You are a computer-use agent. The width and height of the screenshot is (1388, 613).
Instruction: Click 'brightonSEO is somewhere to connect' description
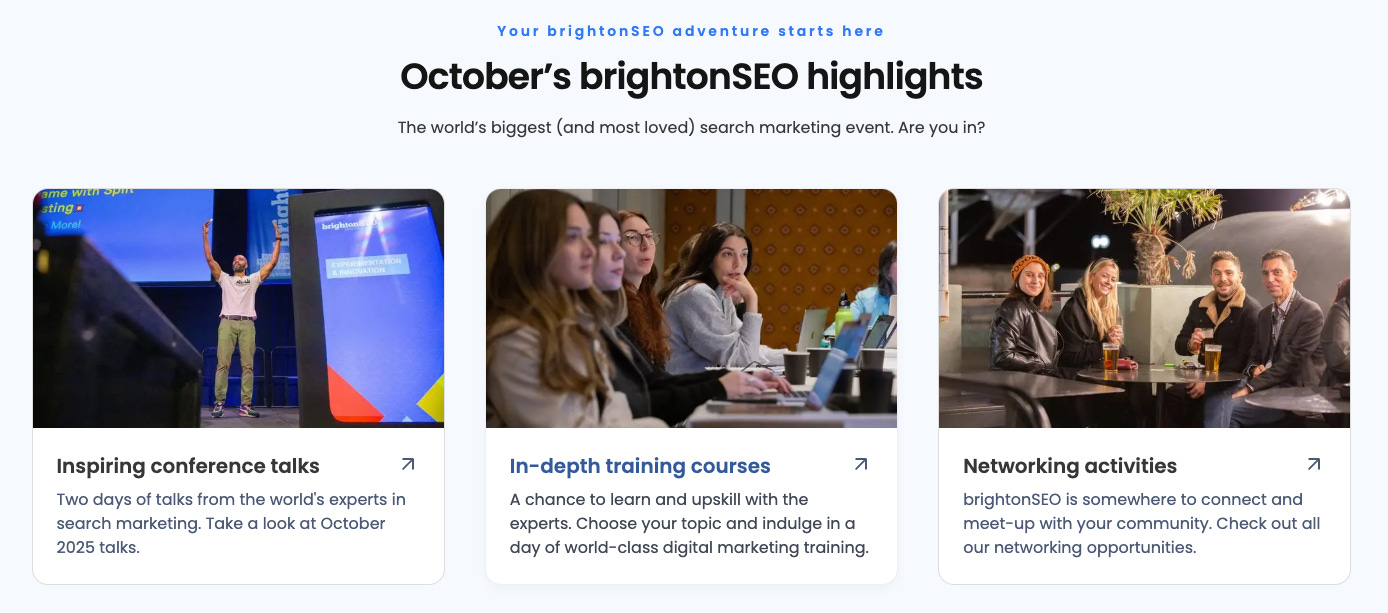[x=1142, y=523]
